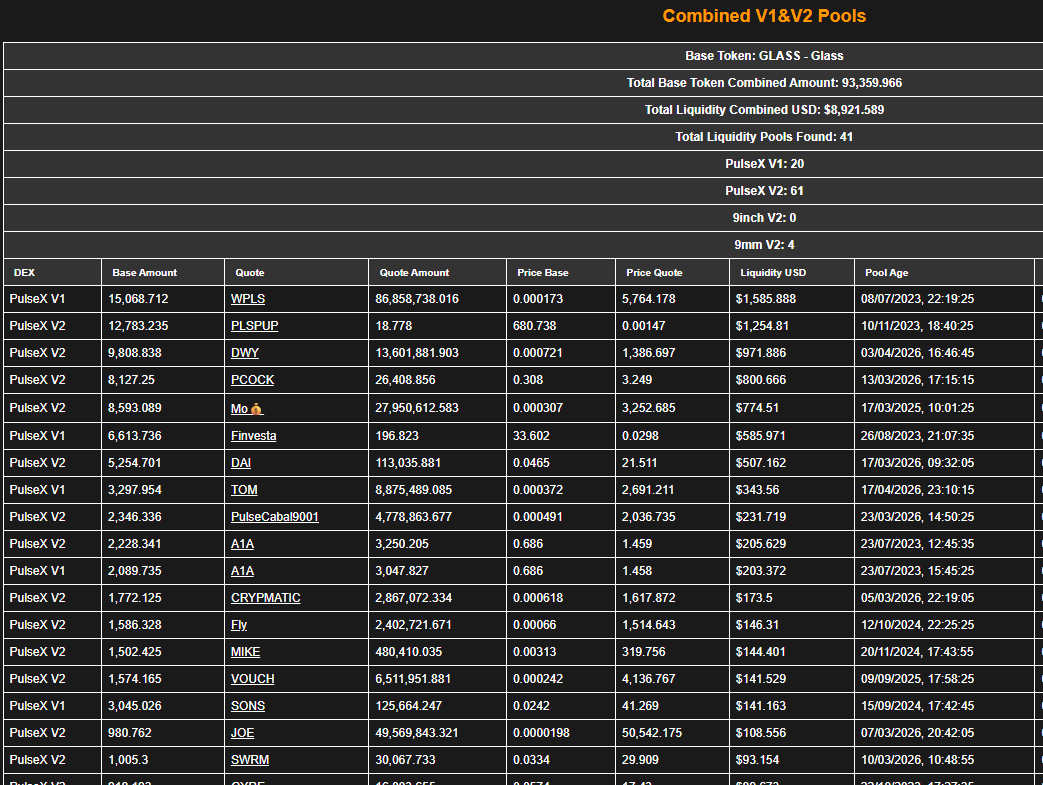
Task: Open the WPLS quote token link
Action: pos(247,299)
